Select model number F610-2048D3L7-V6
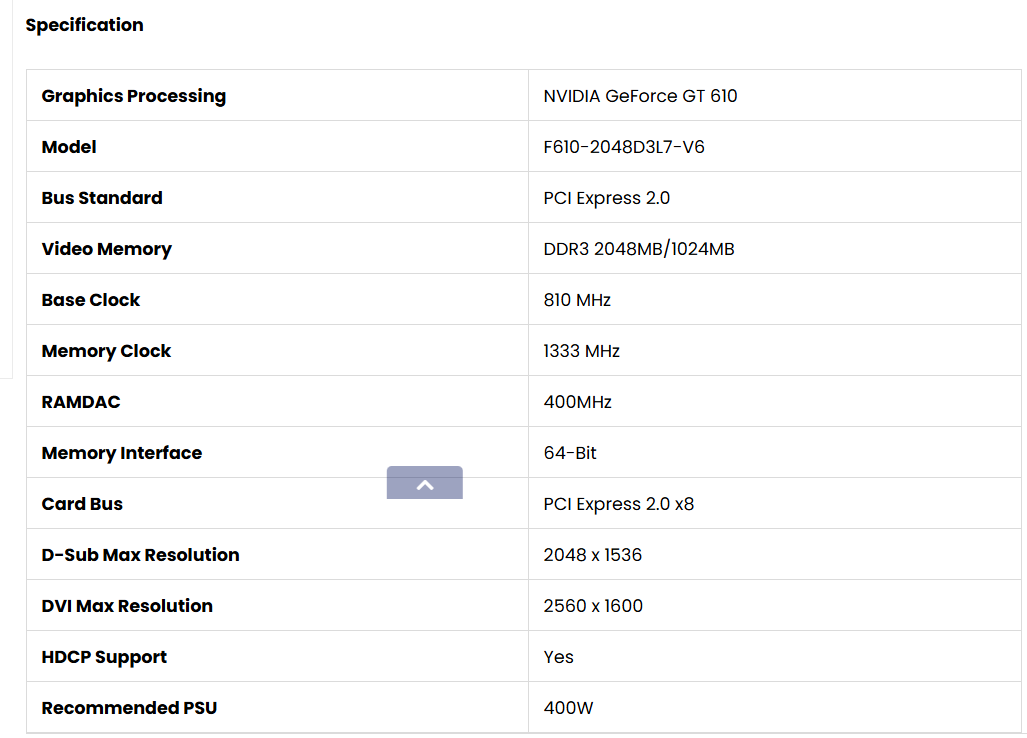This screenshot has height=738, width=1027. click(624, 147)
